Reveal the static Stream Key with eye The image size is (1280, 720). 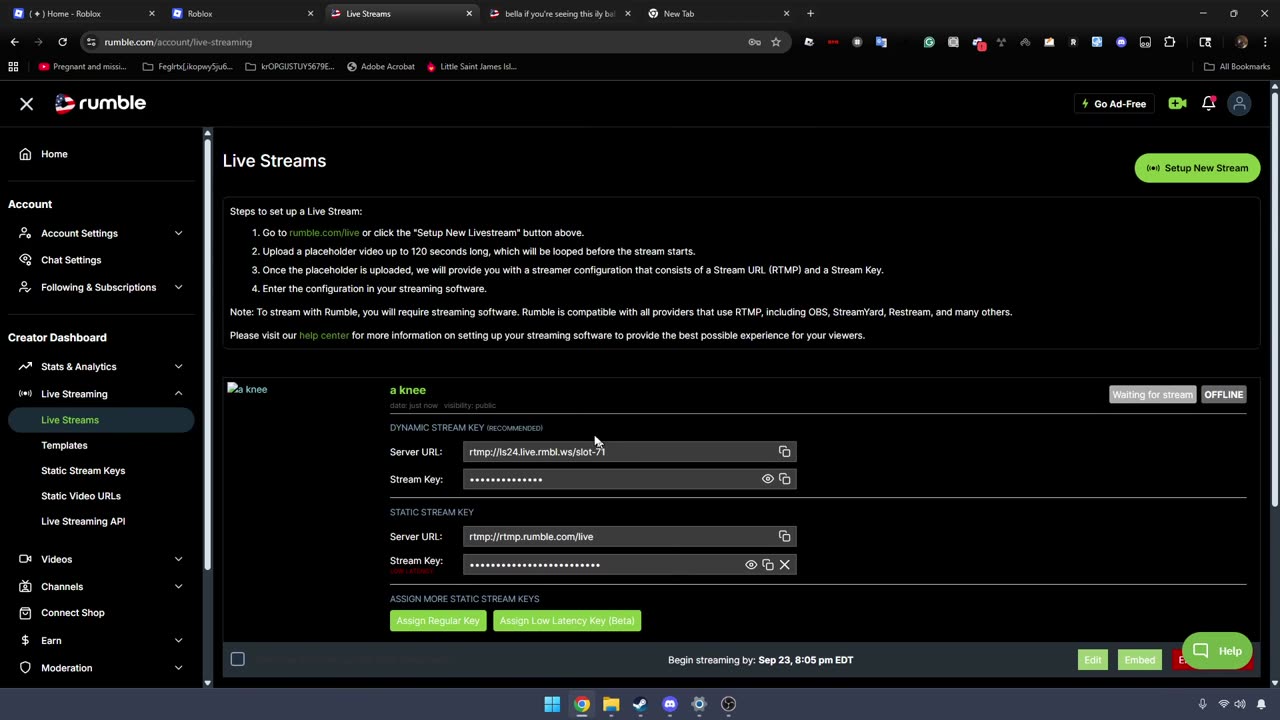click(751, 565)
